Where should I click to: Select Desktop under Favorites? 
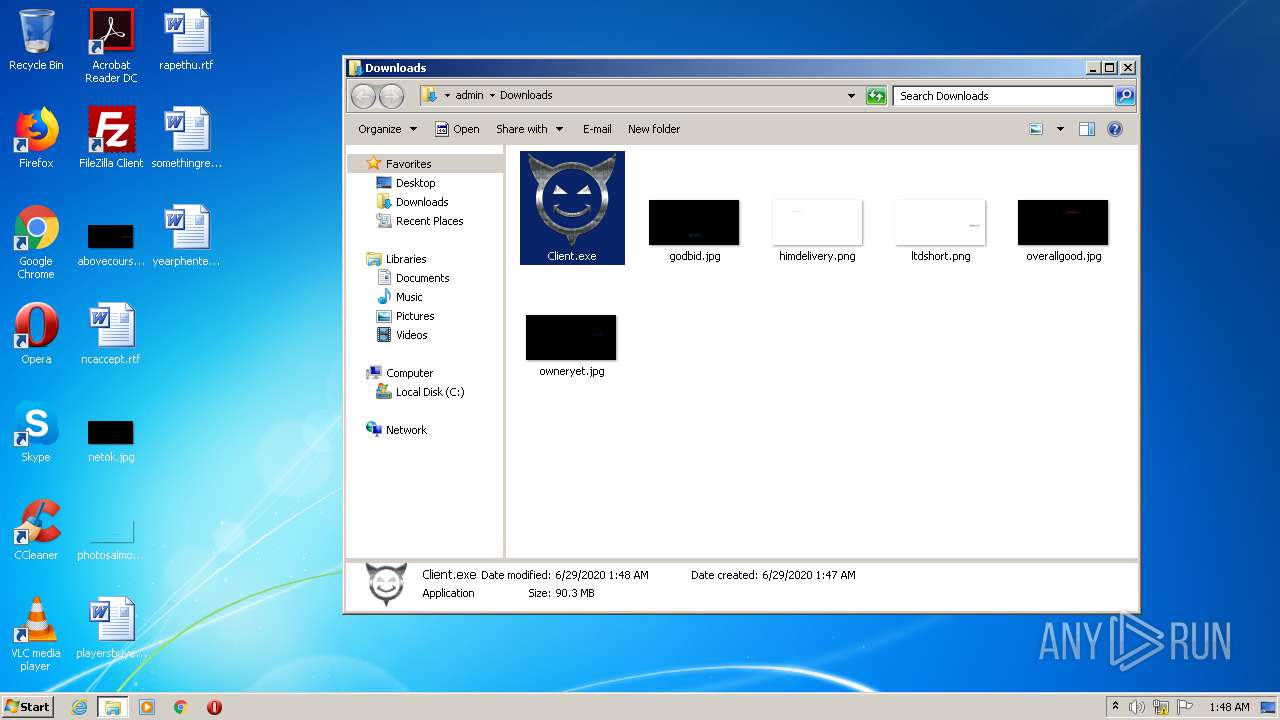click(x=415, y=183)
